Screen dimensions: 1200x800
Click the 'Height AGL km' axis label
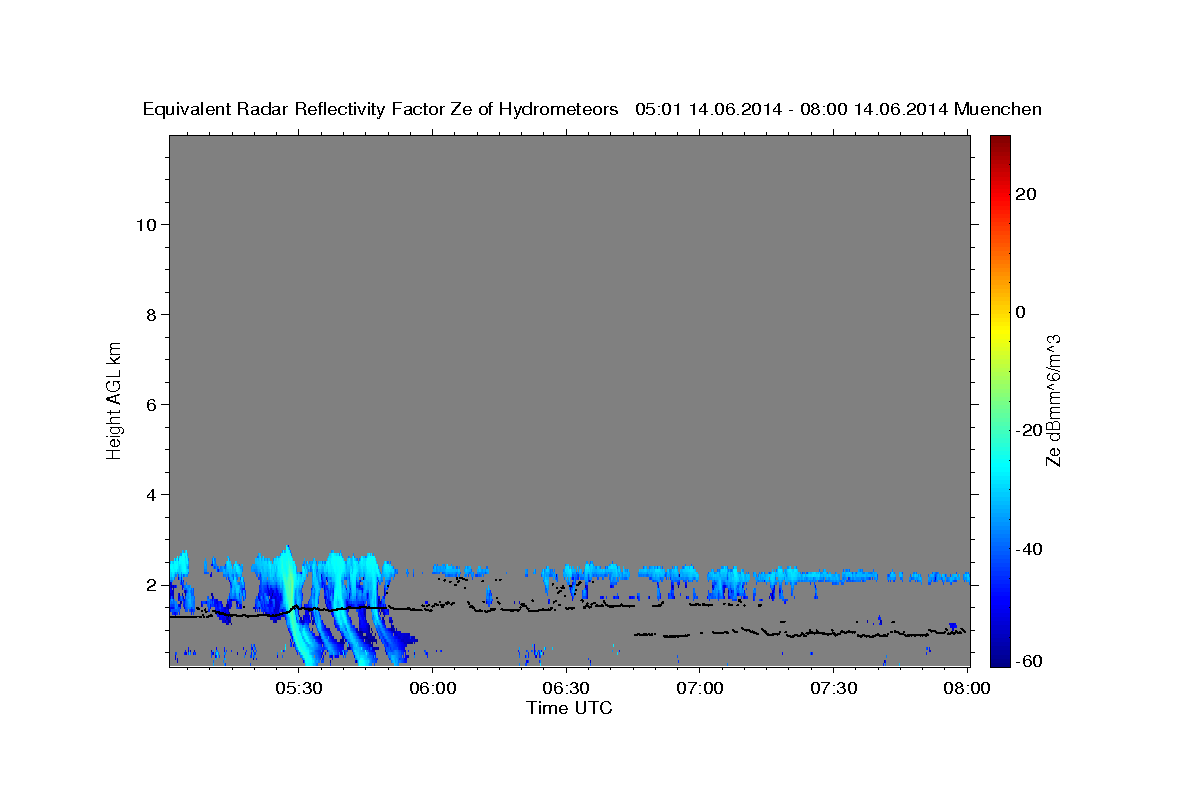115,399
